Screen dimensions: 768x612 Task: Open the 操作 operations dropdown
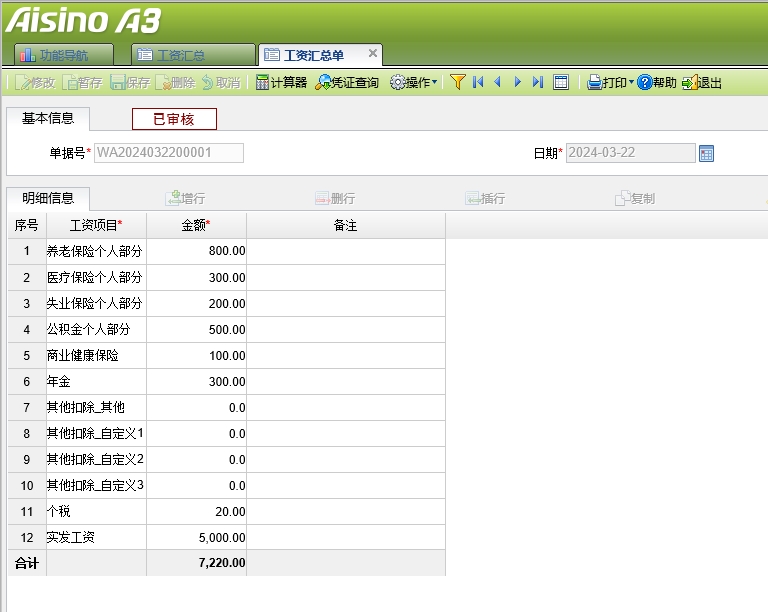click(x=413, y=83)
